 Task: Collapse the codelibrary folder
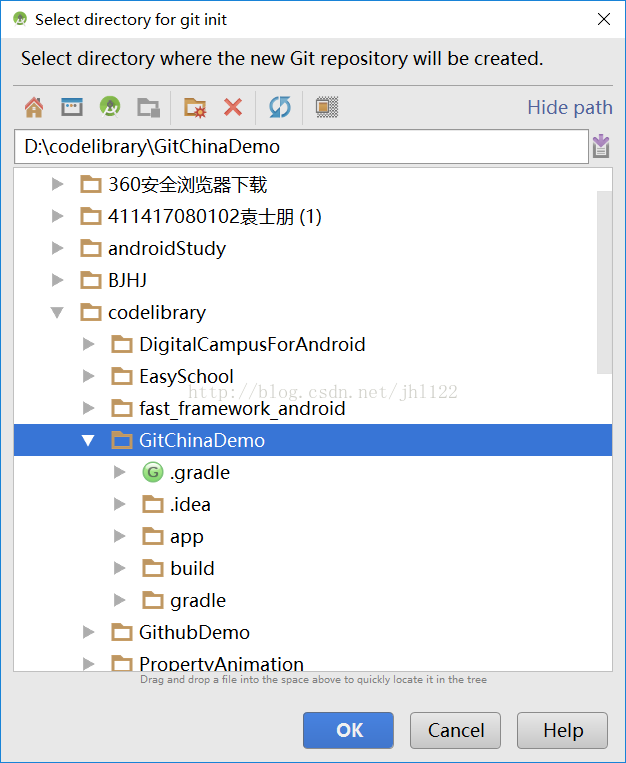coord(57,312)
